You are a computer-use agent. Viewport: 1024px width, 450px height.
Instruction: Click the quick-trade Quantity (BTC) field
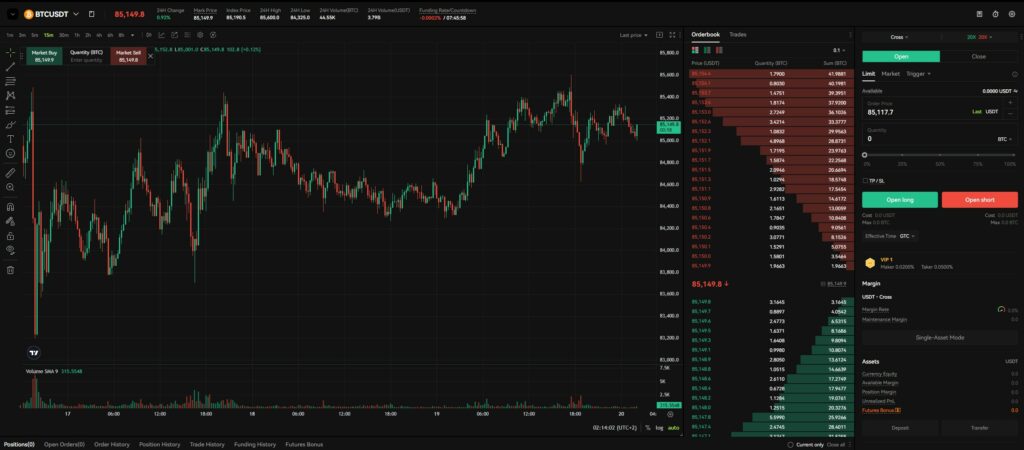tap(86, 56)
